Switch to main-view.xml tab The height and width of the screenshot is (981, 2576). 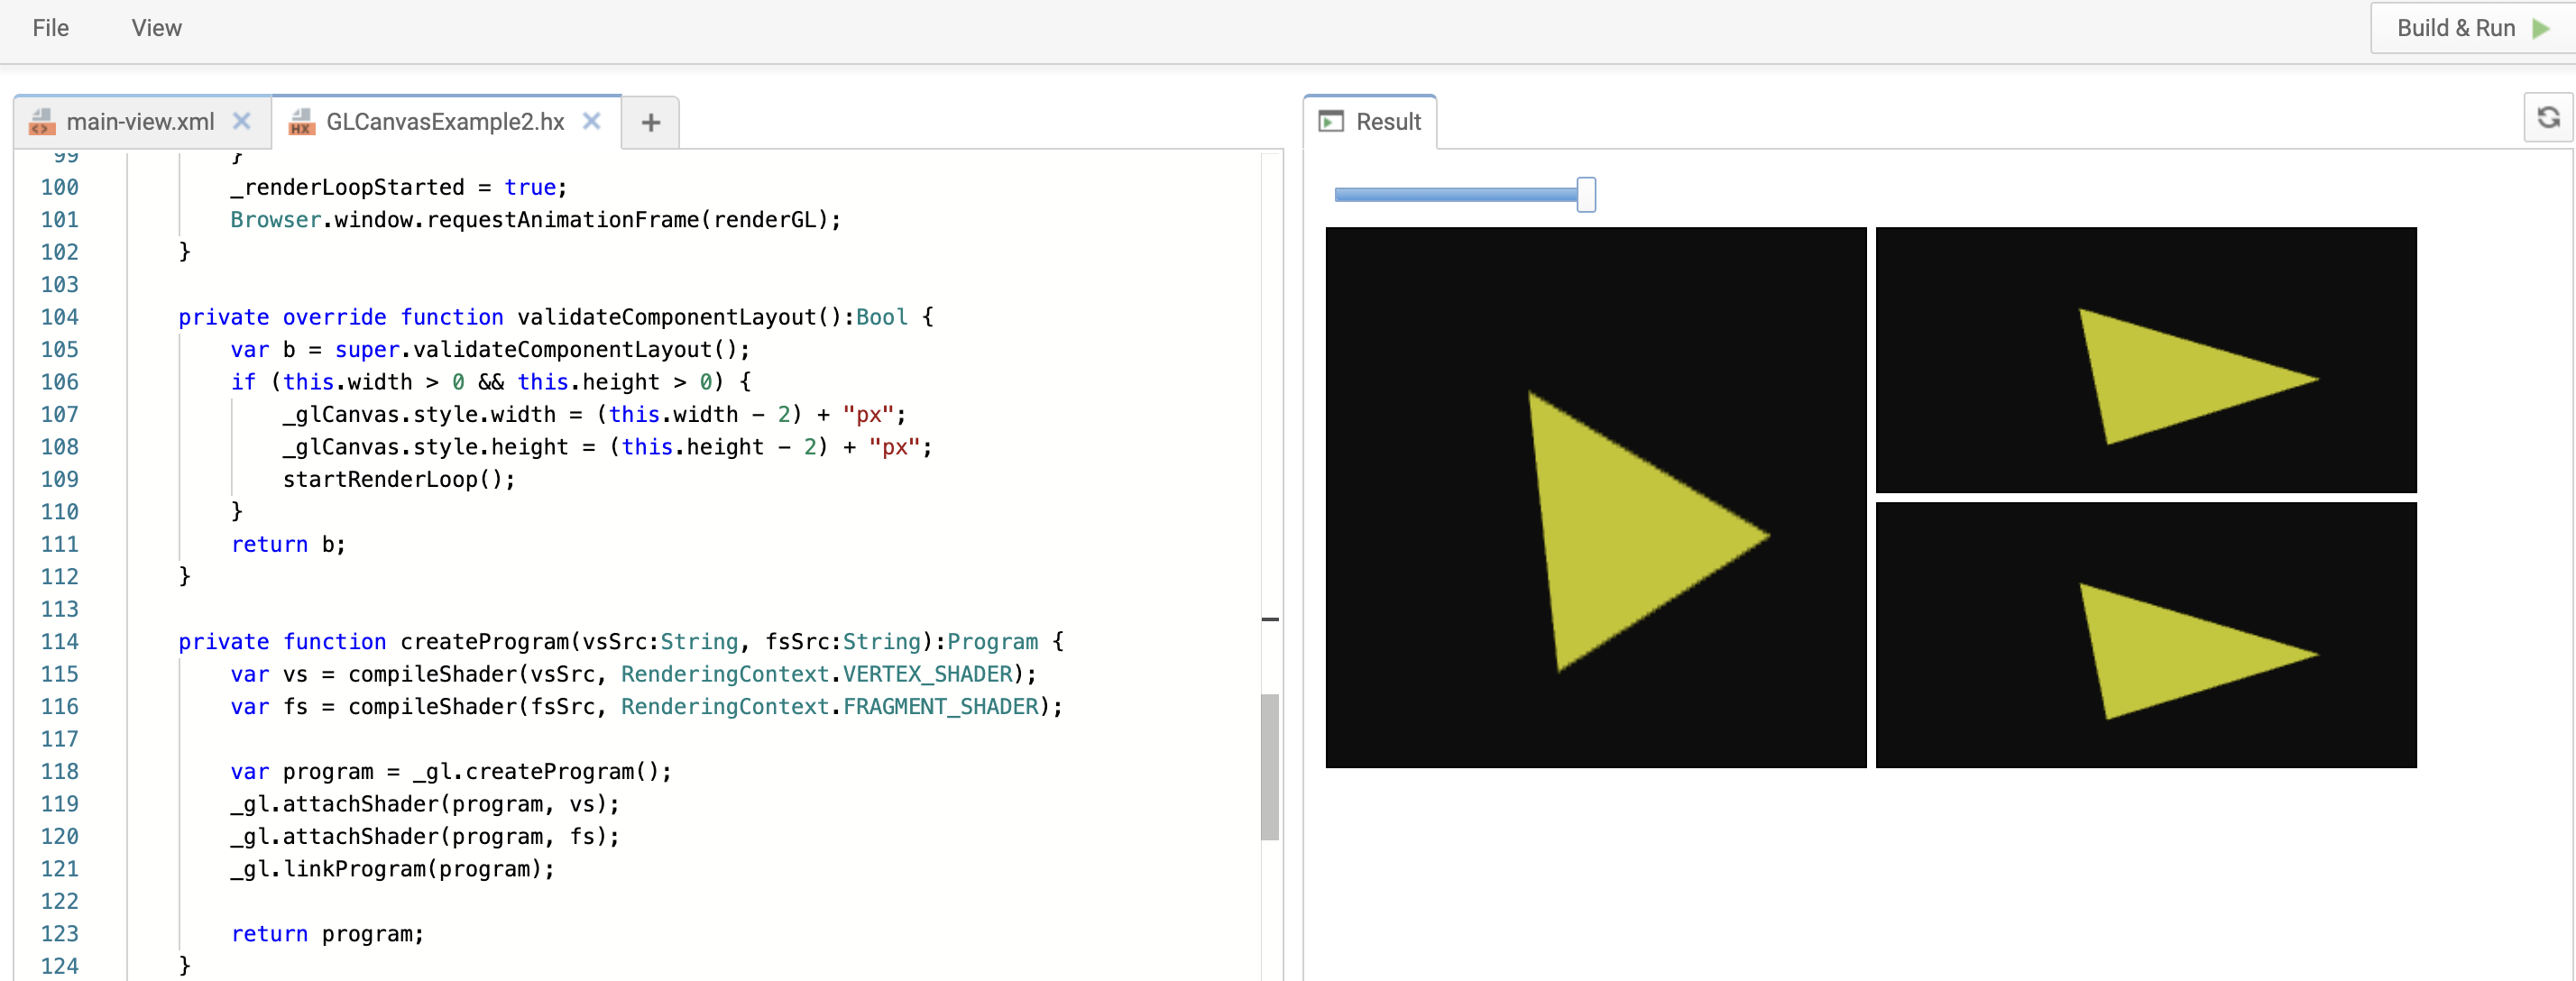point(140,122)
